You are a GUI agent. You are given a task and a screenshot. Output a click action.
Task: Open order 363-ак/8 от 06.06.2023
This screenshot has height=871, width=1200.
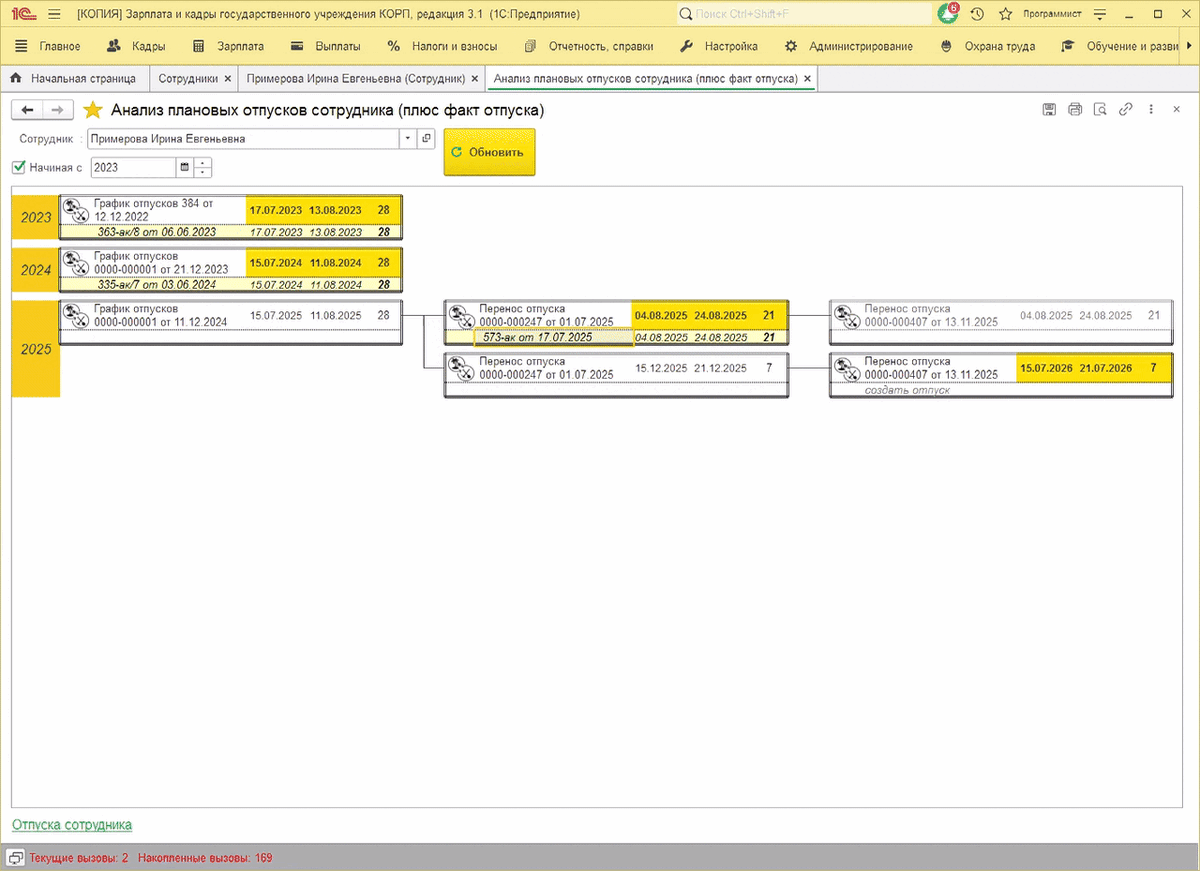[x=156, y=232]
